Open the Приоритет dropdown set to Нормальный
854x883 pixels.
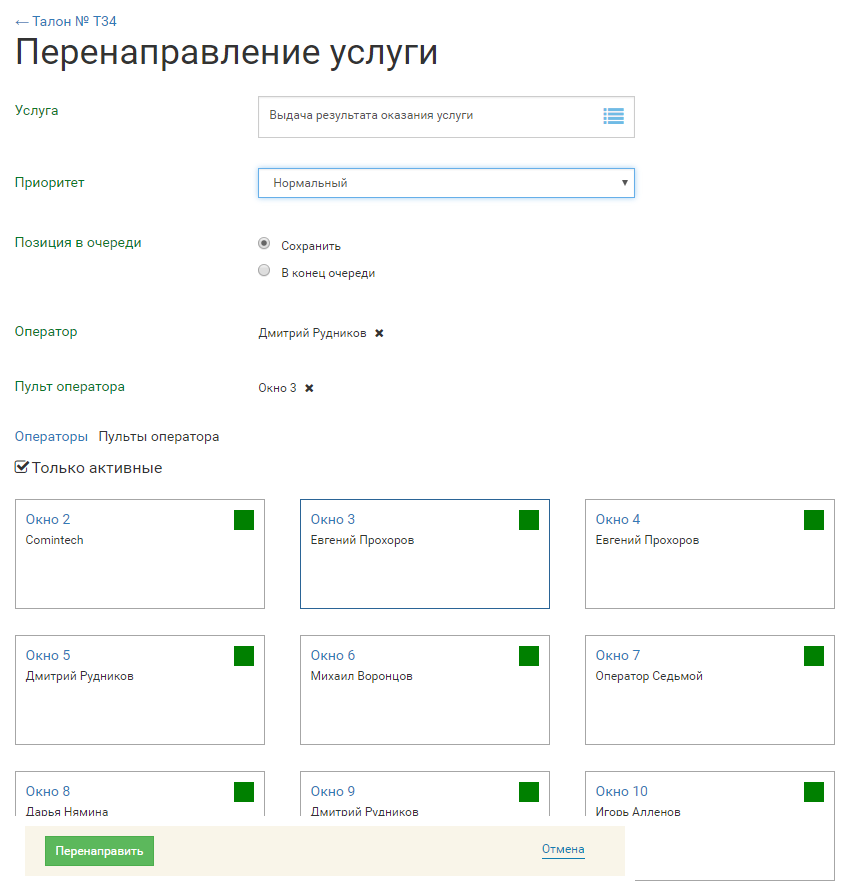click(x=446, y=183)
